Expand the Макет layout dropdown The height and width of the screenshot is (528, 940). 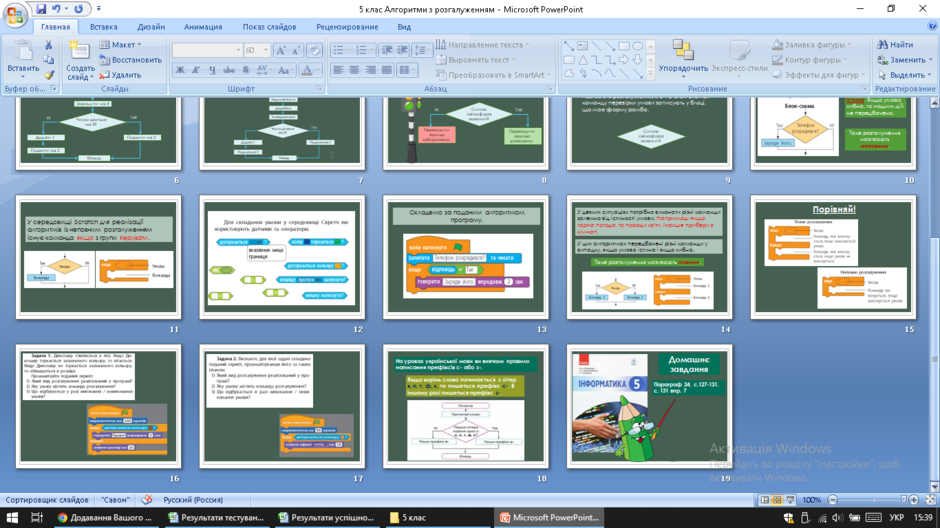(120, 44)
